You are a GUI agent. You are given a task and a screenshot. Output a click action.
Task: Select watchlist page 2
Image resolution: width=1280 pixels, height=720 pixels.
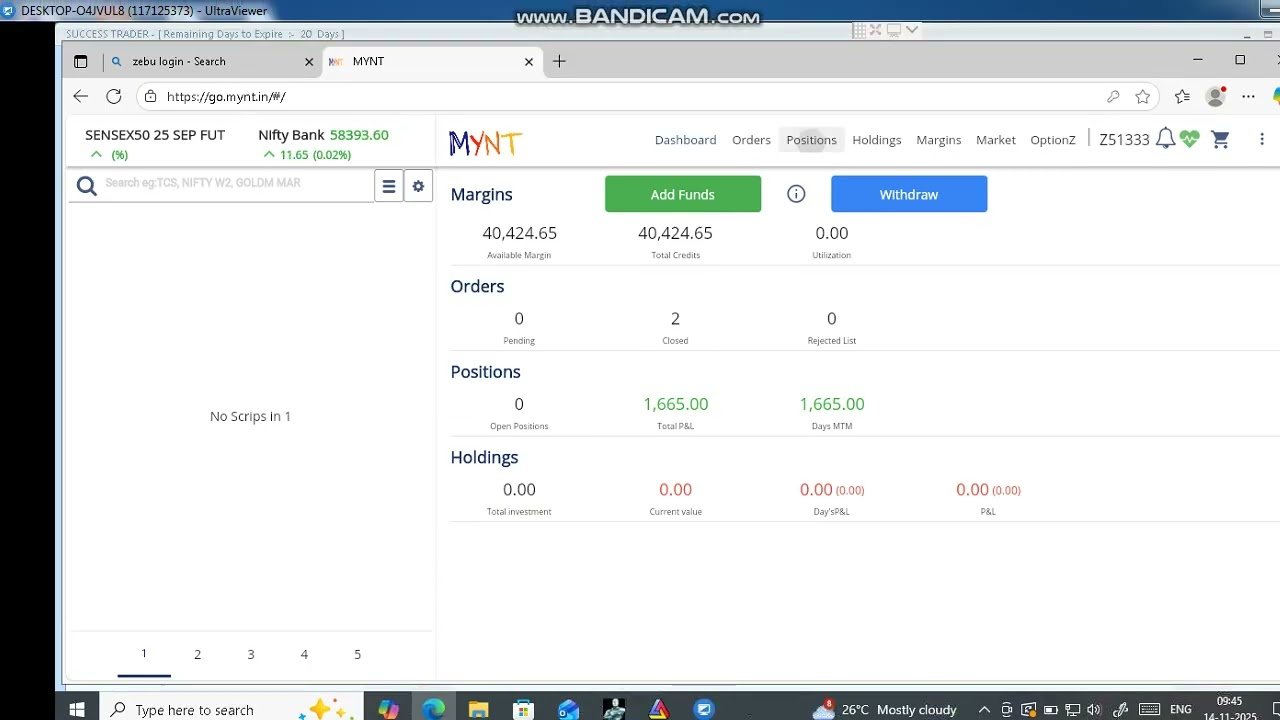[x=197, y=654]
